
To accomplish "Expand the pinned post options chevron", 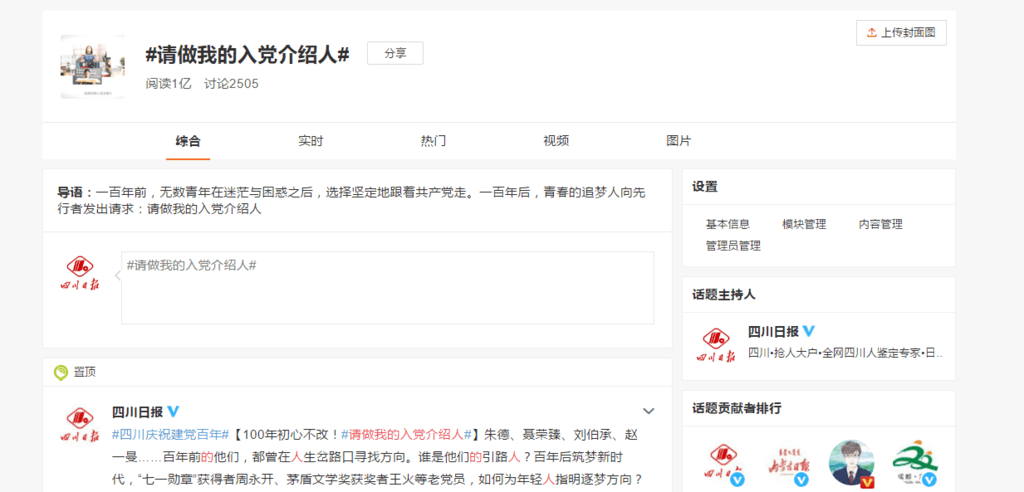I will pyautogui.click(x=648, y=411).
